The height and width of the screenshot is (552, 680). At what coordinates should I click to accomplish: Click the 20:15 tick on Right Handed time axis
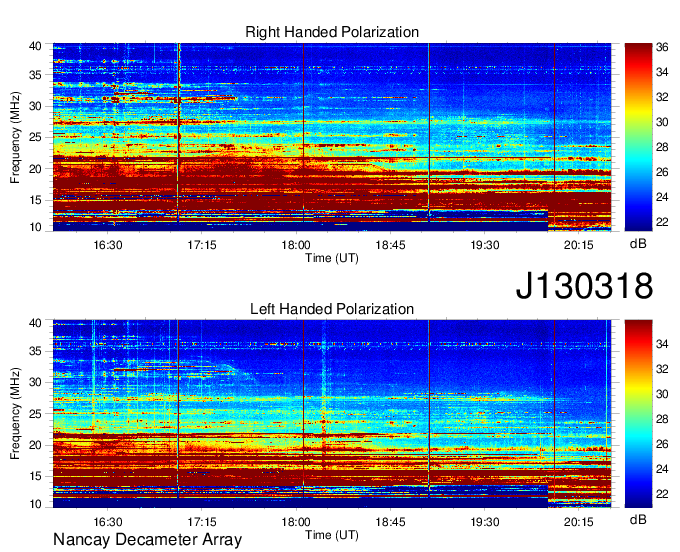click(x=579, y=245)
